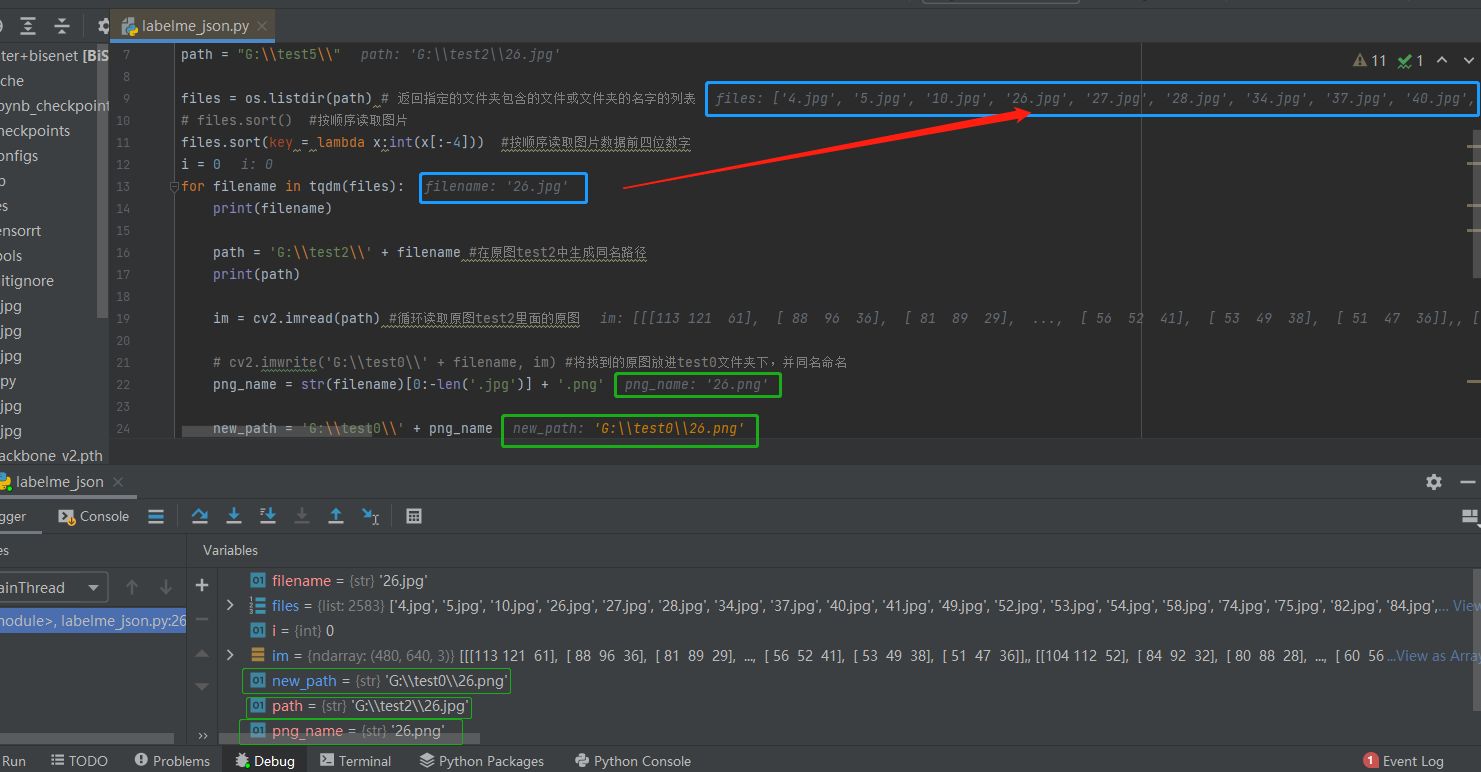
Task: Click the Expand All icon in project toolbar
Action: pyautogui.click(x=28, y=26)
